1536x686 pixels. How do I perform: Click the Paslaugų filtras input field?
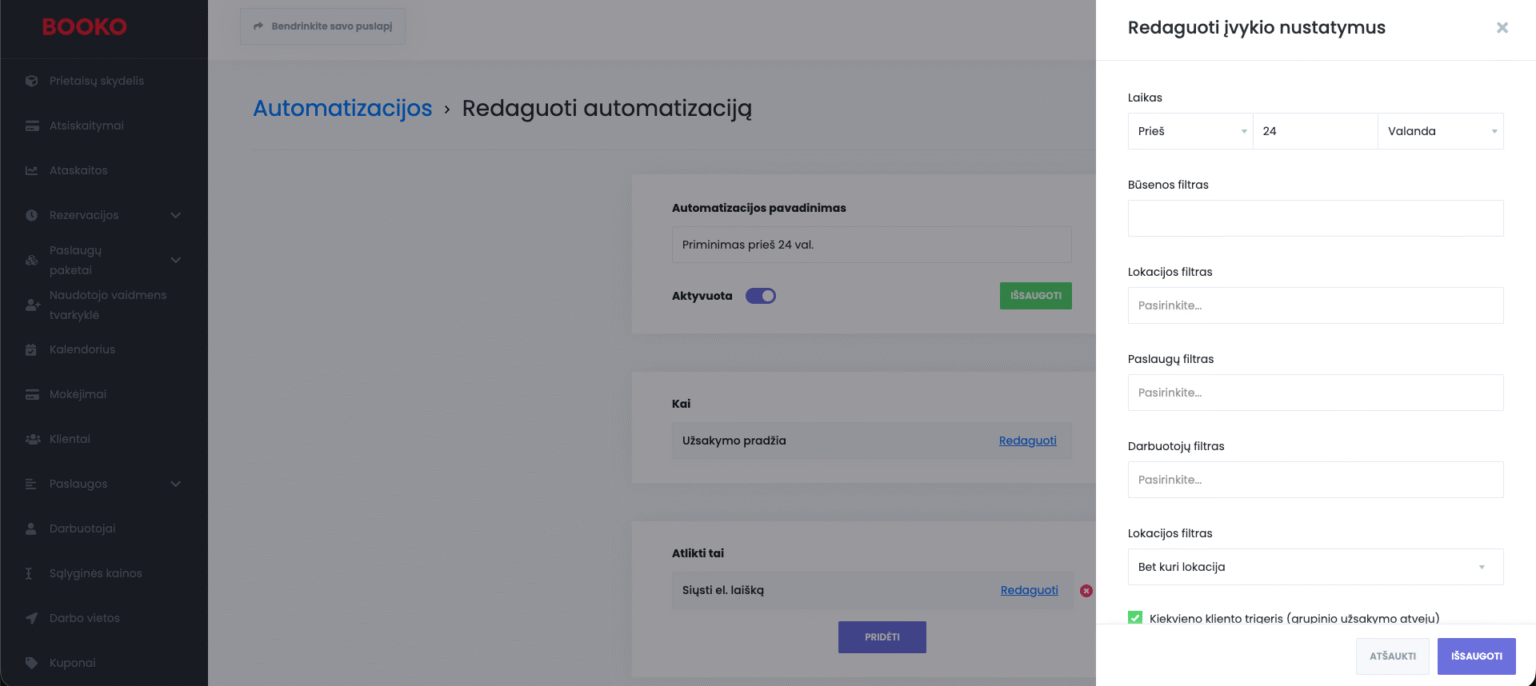click(x=1315, y=393)
